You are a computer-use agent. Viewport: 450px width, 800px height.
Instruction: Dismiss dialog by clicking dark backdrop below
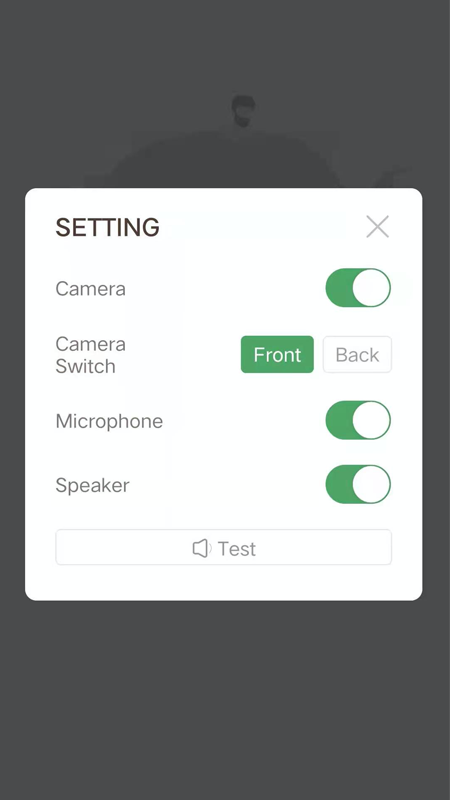pyautogui.click(x=224, y=699)
